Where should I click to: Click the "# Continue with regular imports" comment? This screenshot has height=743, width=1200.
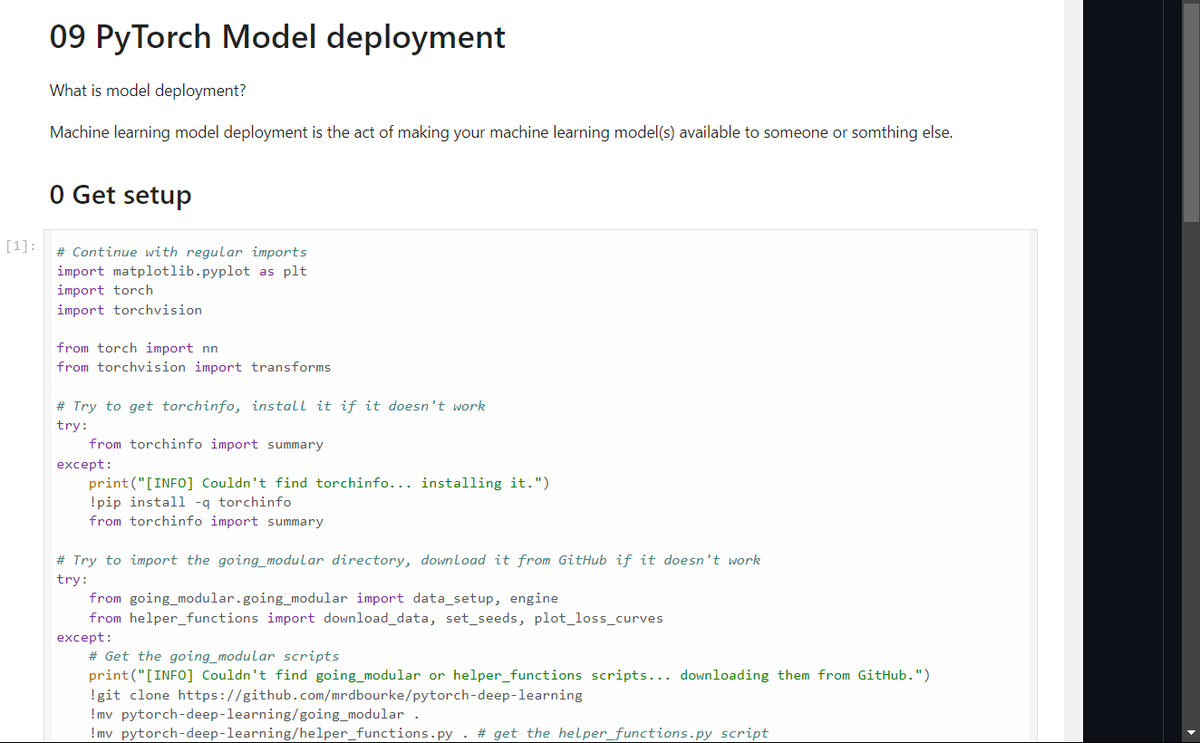182,252
